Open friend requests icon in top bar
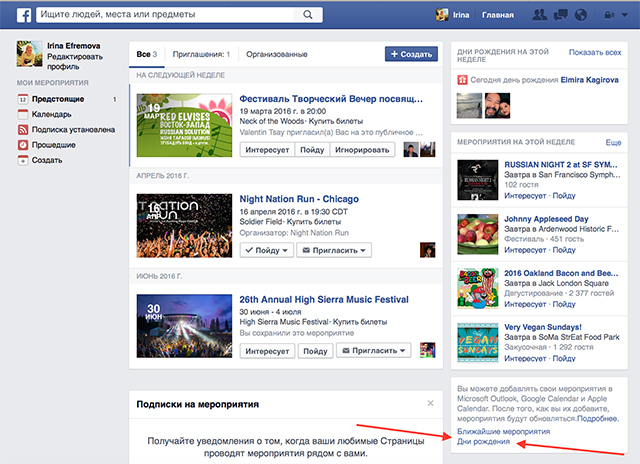The image size is (640, 464). pyautogui.click(x=541, y=15)
